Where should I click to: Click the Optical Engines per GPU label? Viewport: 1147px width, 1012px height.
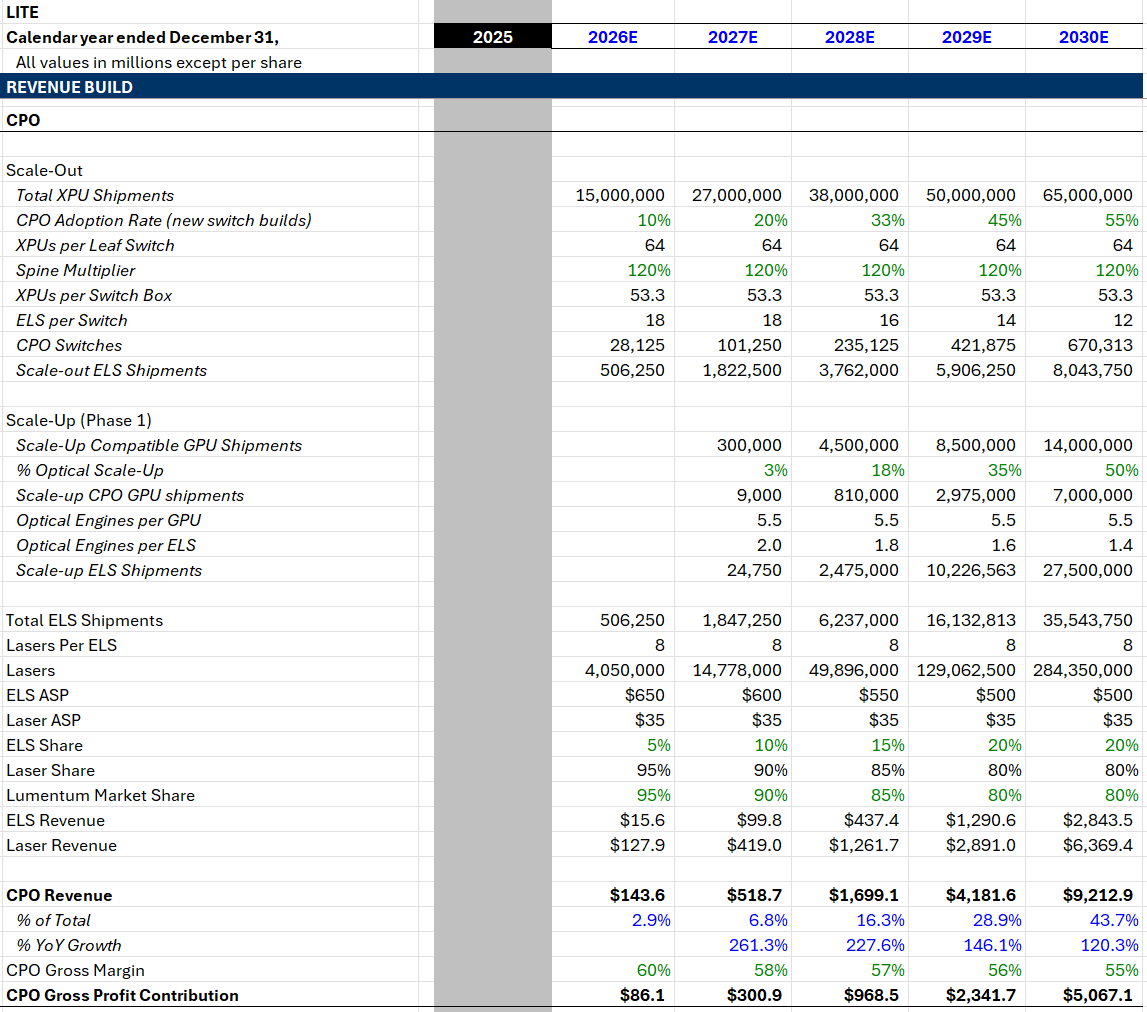[108, 520]
